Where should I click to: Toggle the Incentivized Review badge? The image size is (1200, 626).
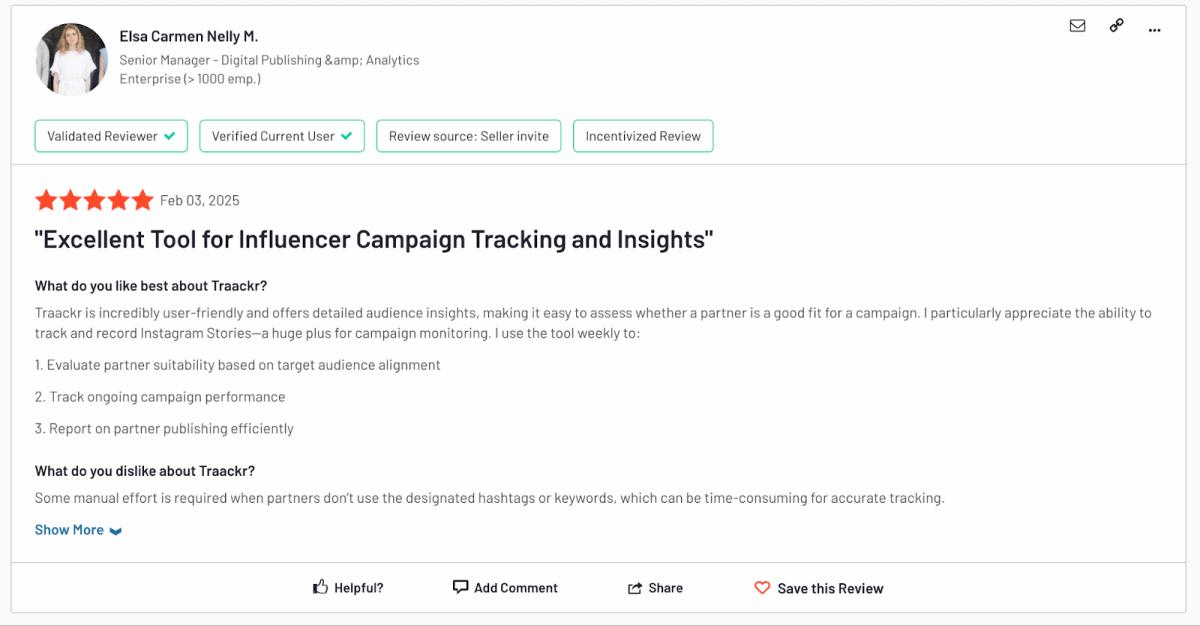[x=642, y=135]
